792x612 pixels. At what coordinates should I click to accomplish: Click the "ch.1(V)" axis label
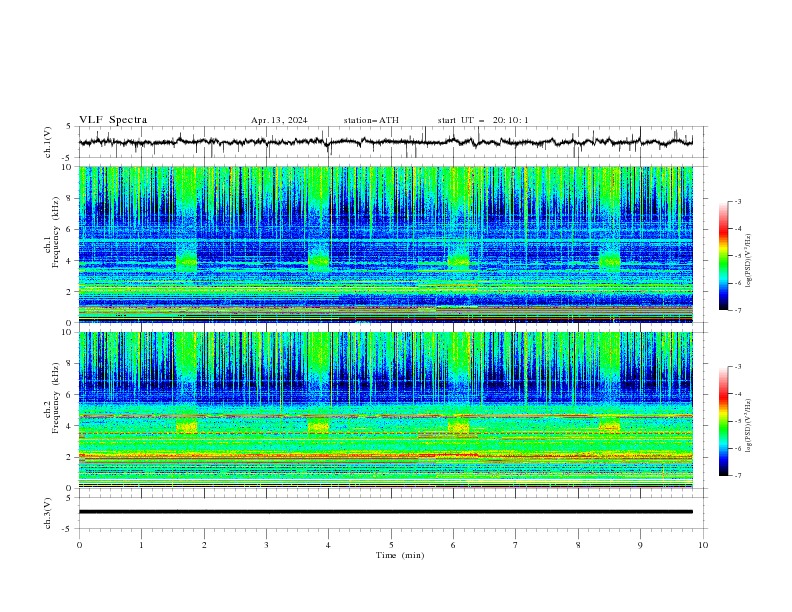(x=48, y=142)
